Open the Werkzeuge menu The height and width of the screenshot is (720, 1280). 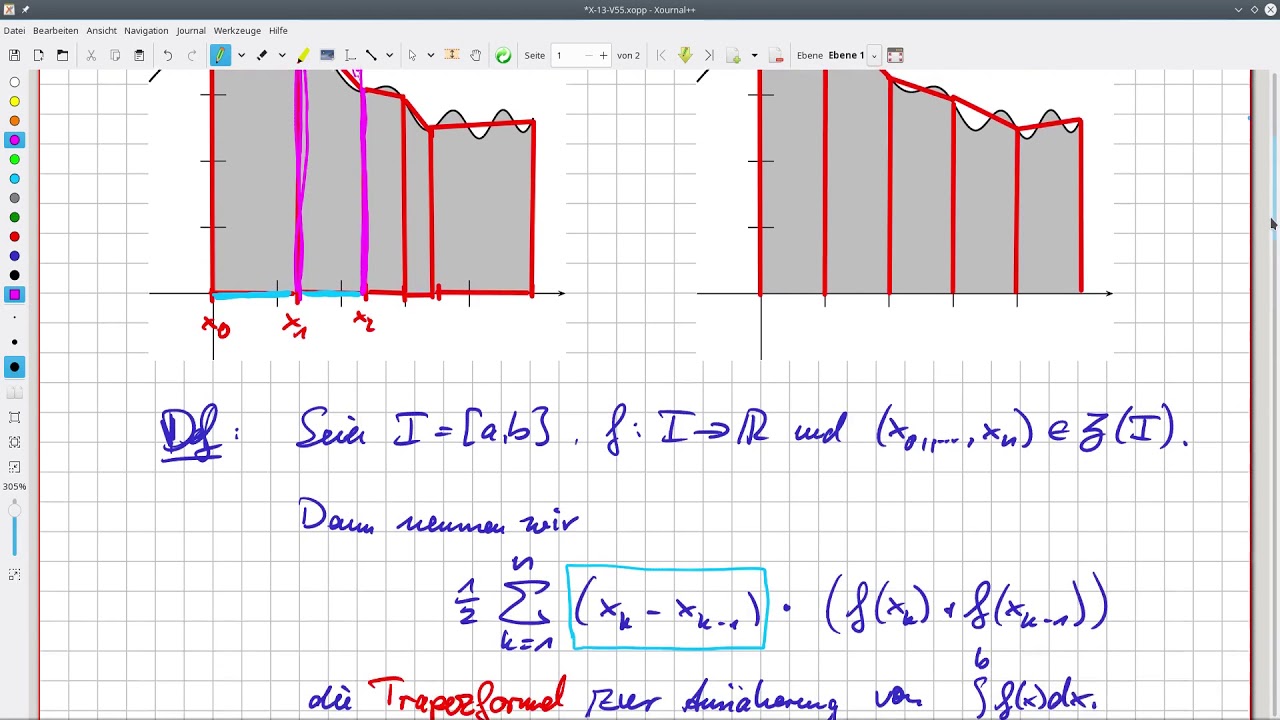237,31
